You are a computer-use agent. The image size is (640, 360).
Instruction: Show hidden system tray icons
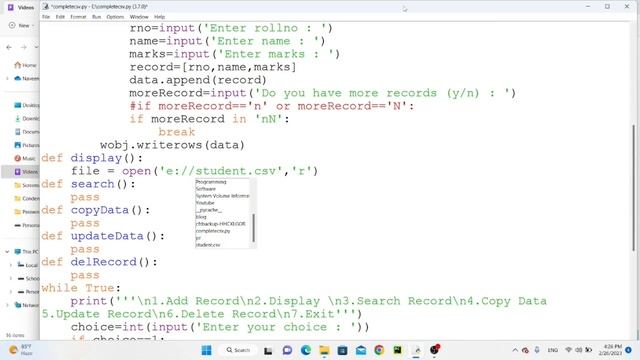click(515, 350)
